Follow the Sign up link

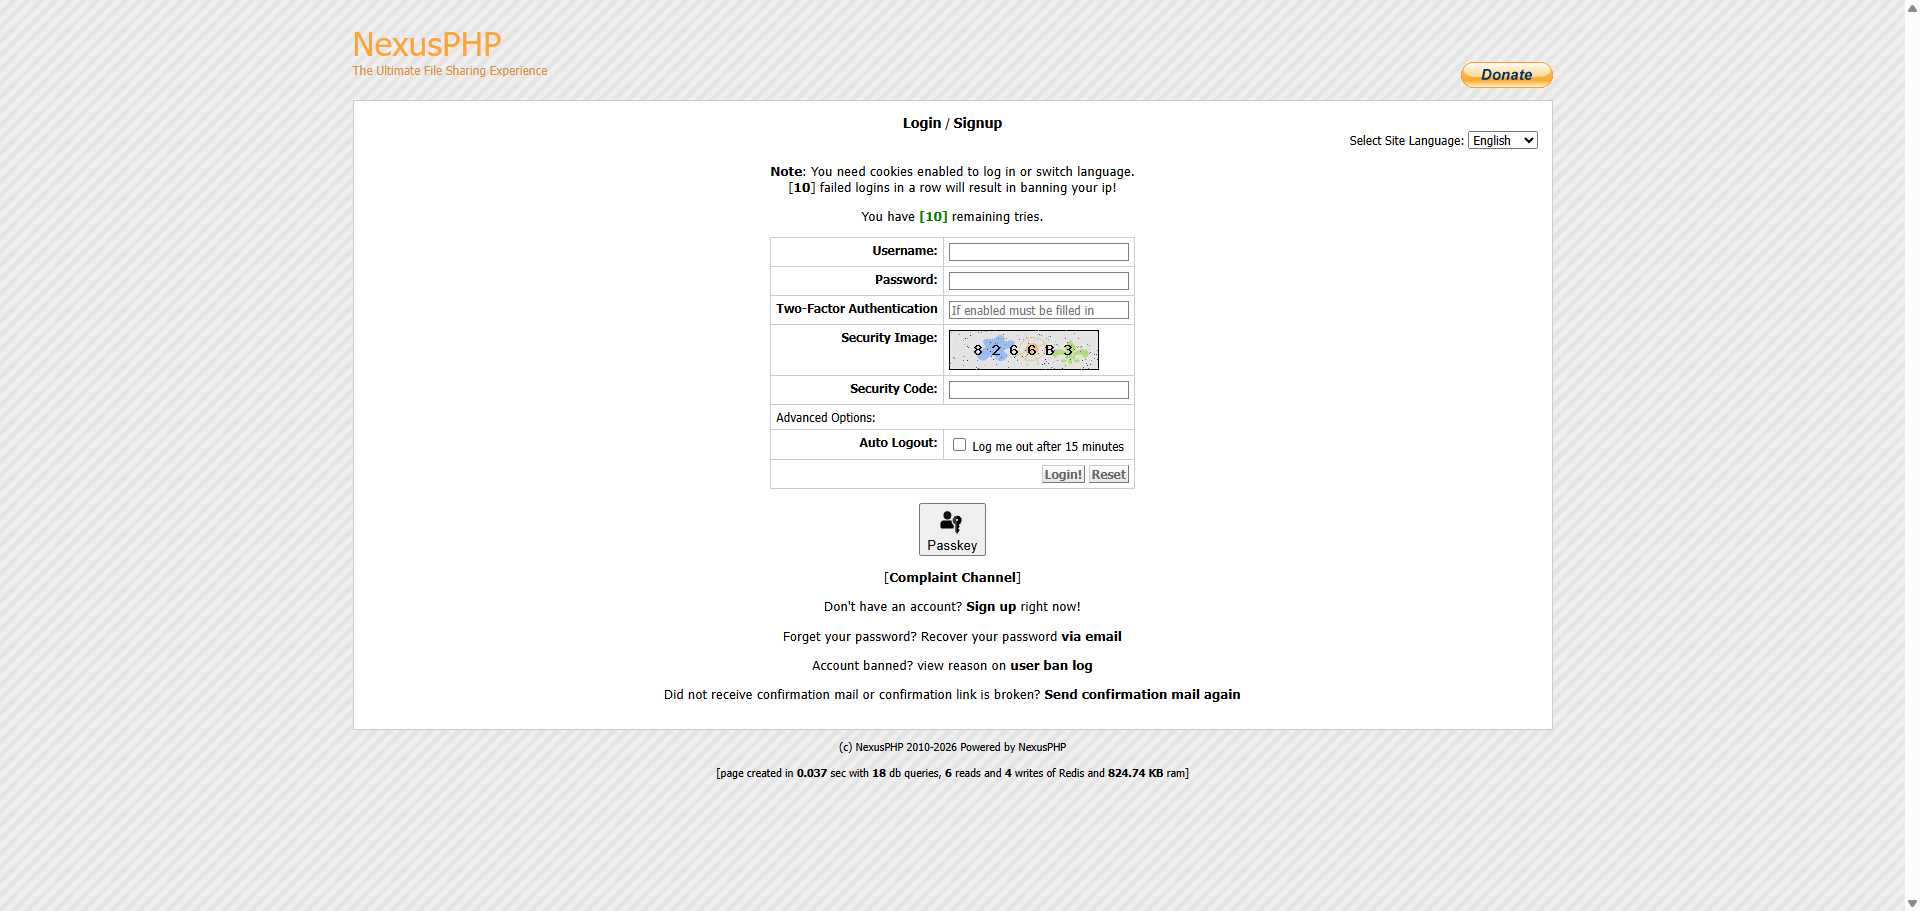[x=990, y=607]
